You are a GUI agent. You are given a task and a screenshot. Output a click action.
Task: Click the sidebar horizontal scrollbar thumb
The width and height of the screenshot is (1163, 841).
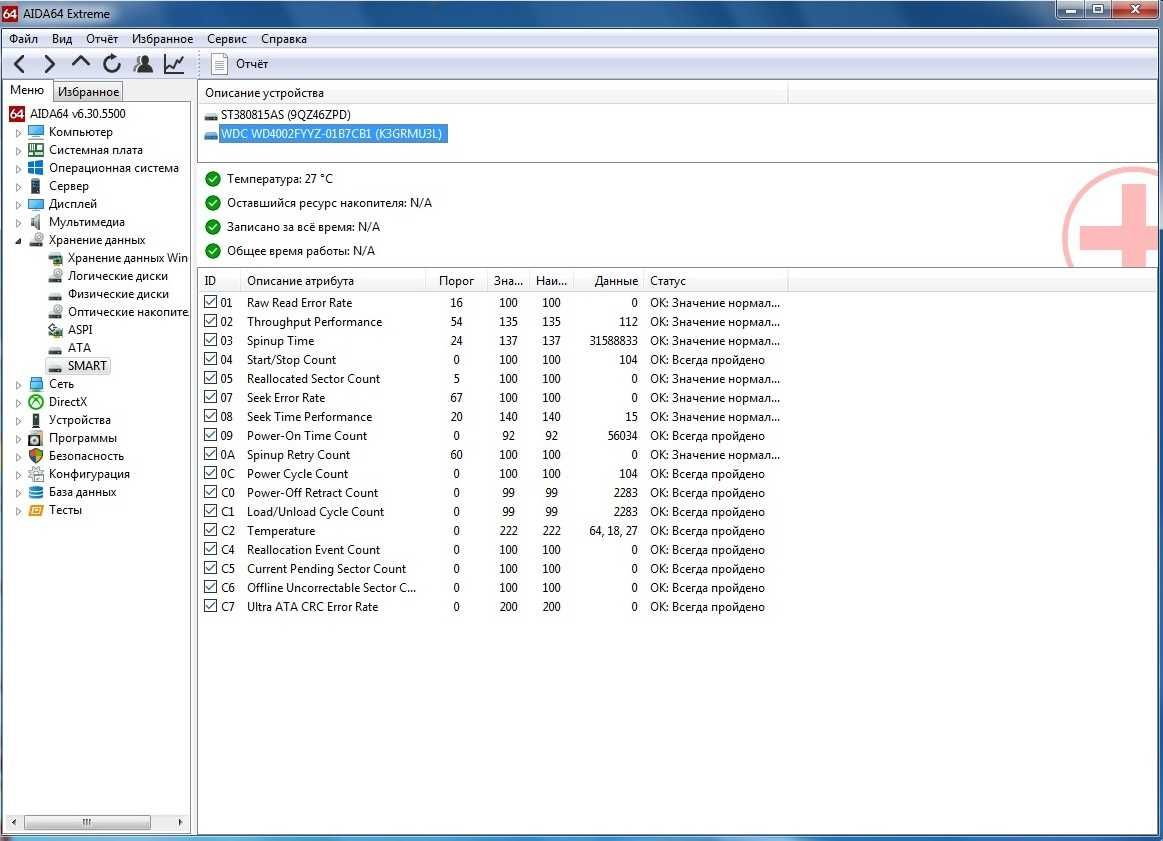click(87, 822)
